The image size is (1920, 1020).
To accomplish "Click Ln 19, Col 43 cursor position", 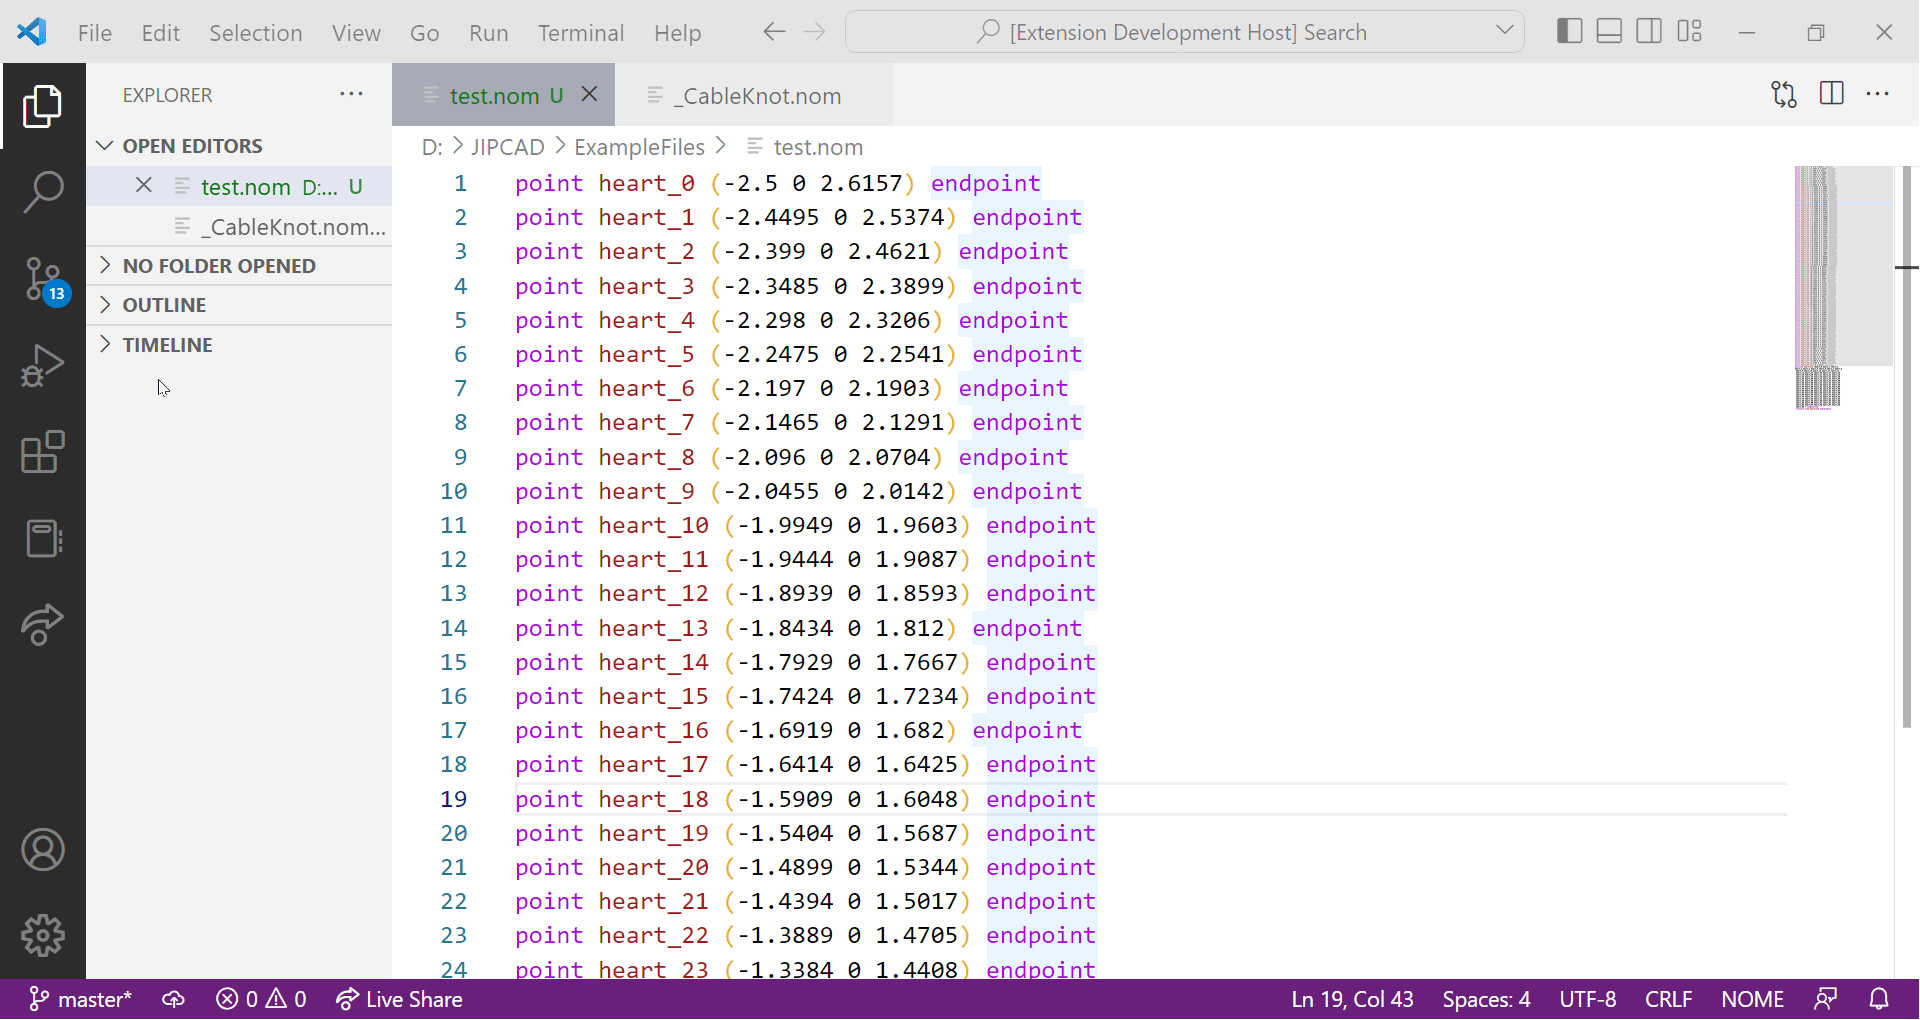I will click(1352, 999).
